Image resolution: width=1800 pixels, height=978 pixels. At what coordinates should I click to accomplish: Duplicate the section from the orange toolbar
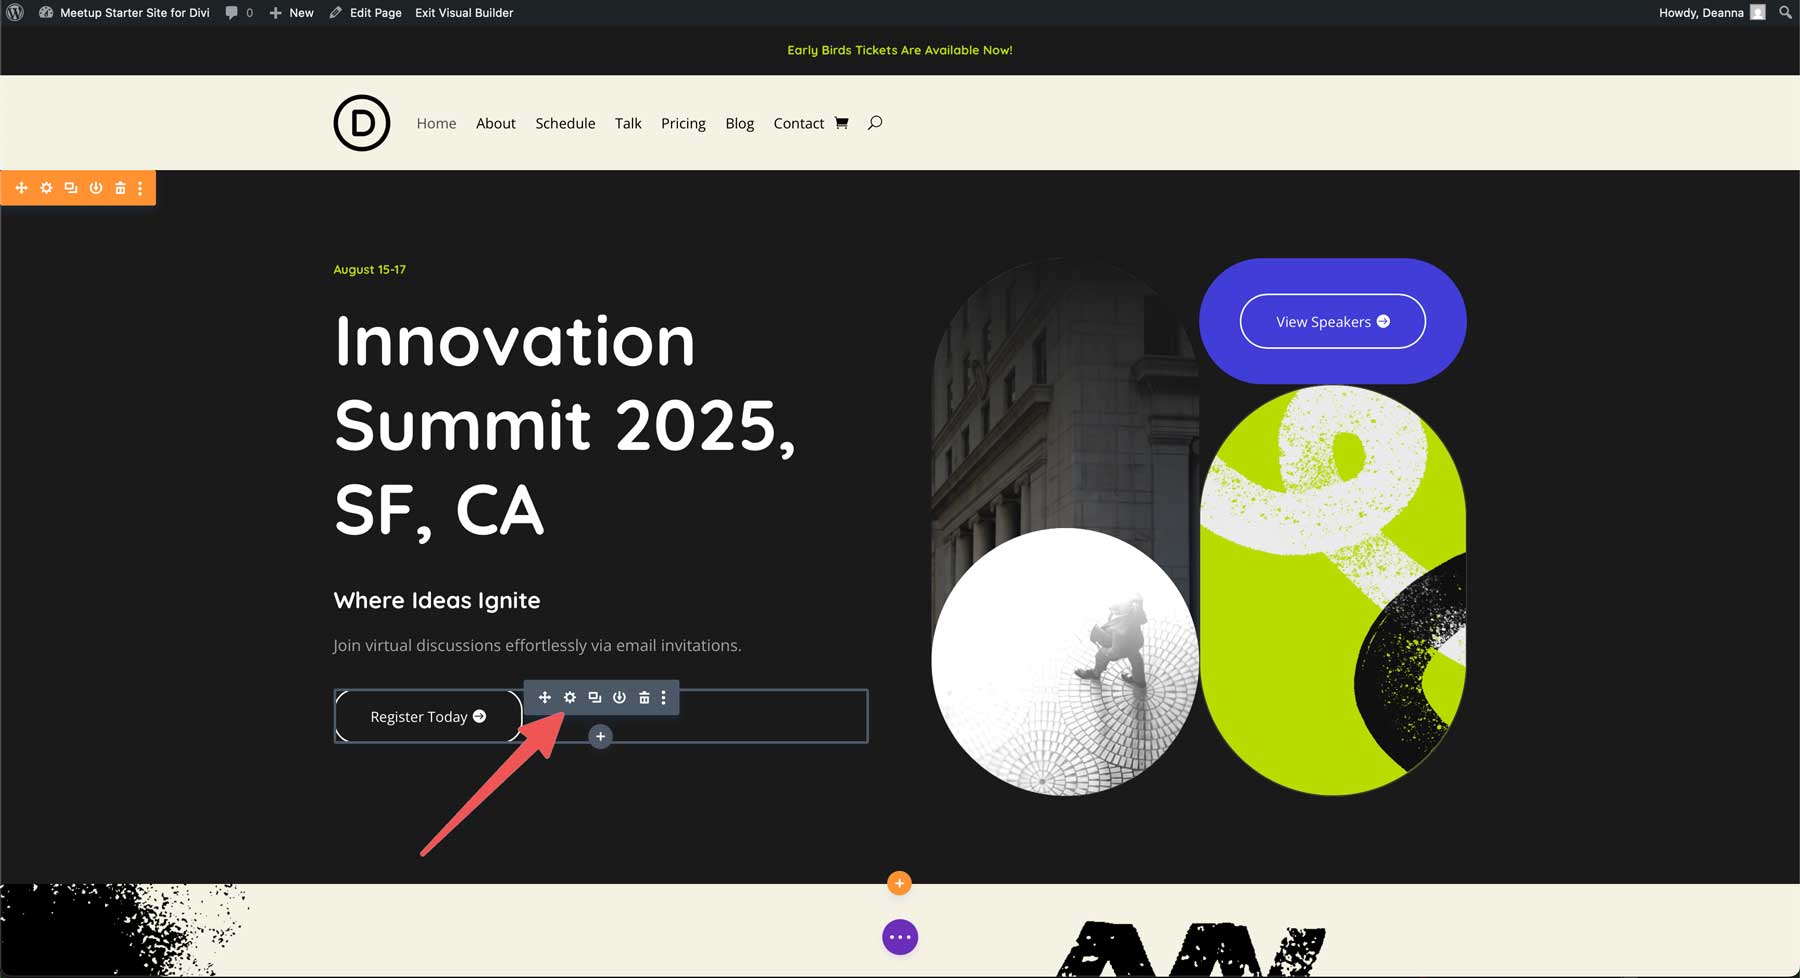70,187
